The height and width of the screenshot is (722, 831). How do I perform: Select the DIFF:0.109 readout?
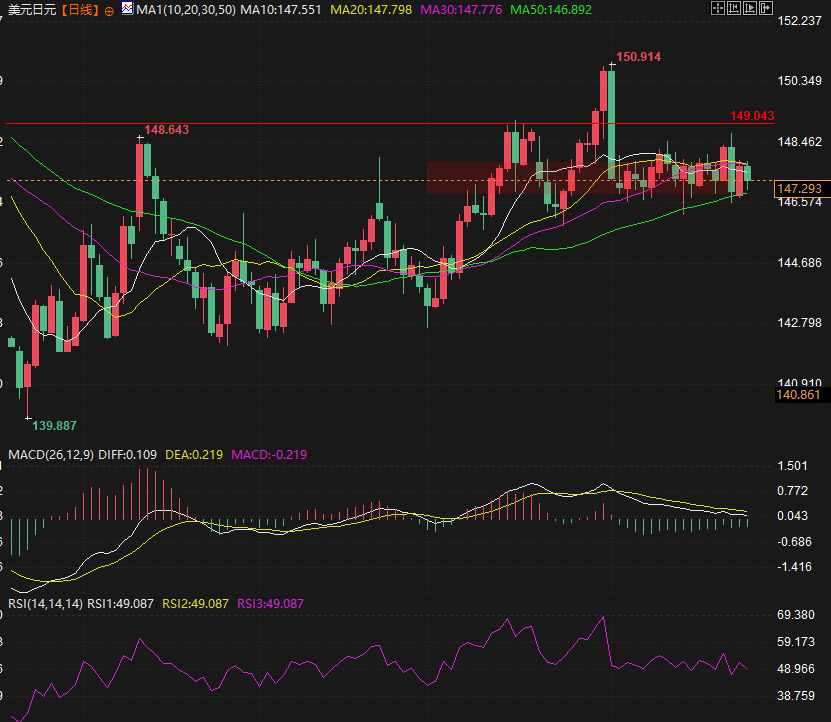coord(128,455)
